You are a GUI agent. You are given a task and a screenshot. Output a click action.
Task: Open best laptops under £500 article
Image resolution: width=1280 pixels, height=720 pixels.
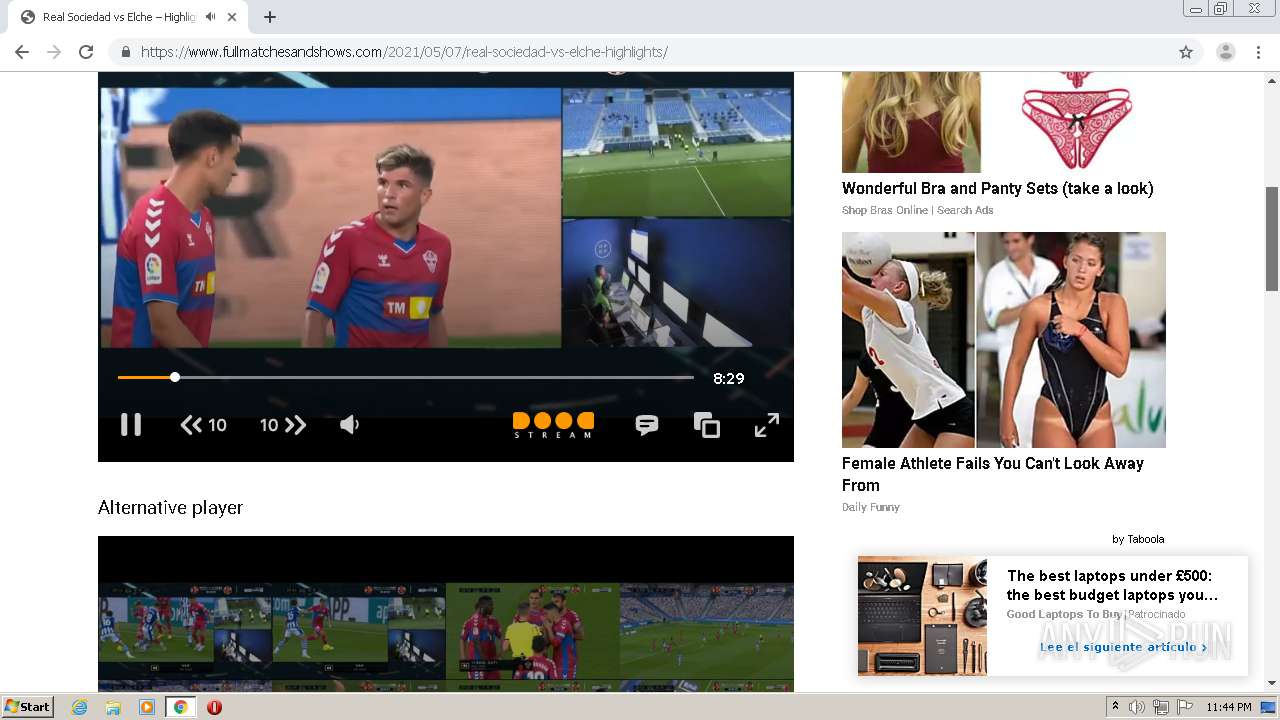(x=1112, y=585)
